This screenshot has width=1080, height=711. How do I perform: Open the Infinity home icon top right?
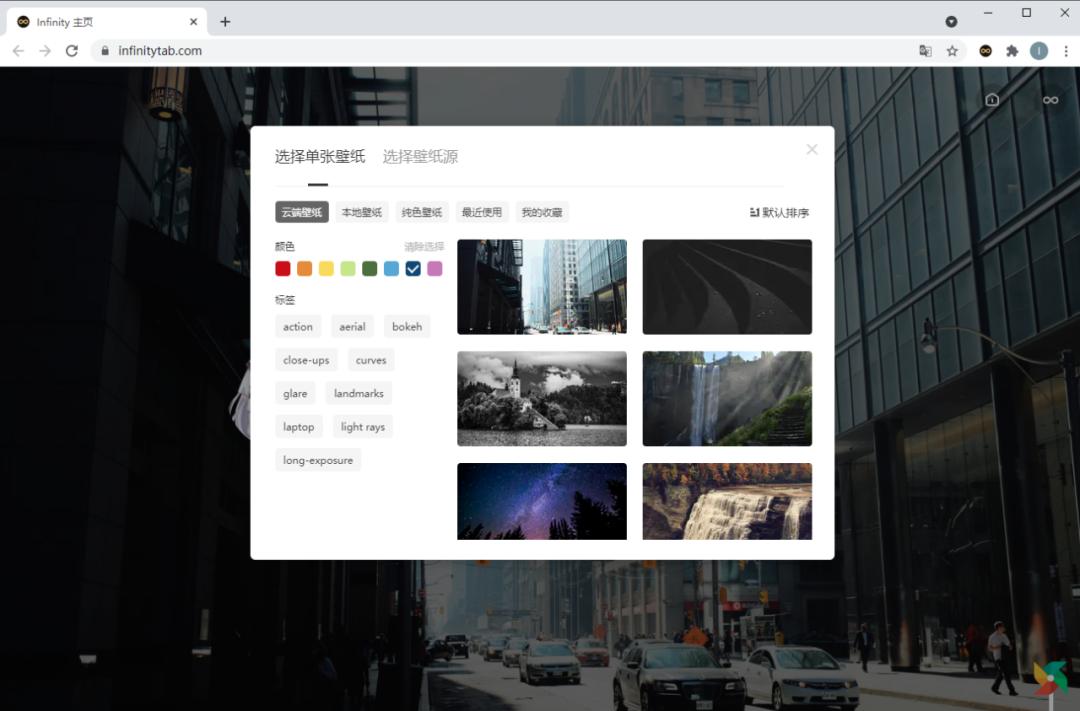991,99
